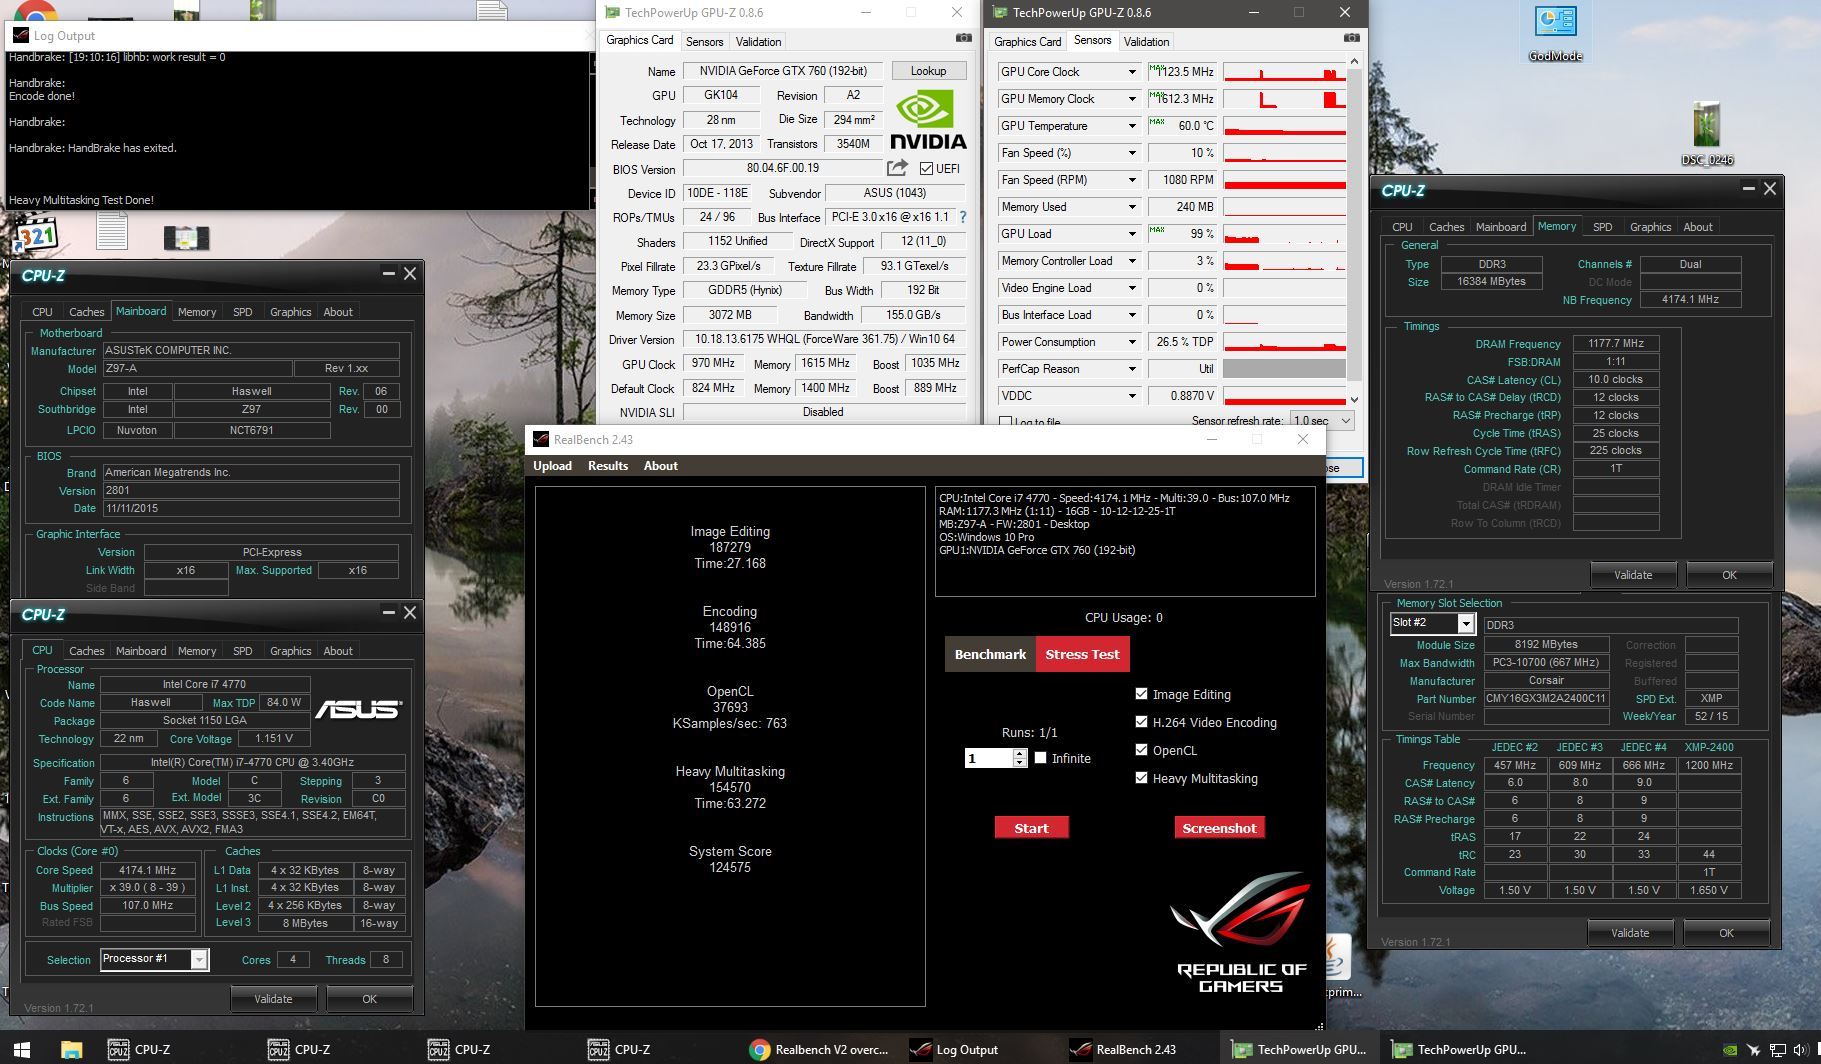The height and width of the screenshot is (1064, 1821).
Task: Open the Memory Controller Load sensor dropdown
Action: 1132,261
